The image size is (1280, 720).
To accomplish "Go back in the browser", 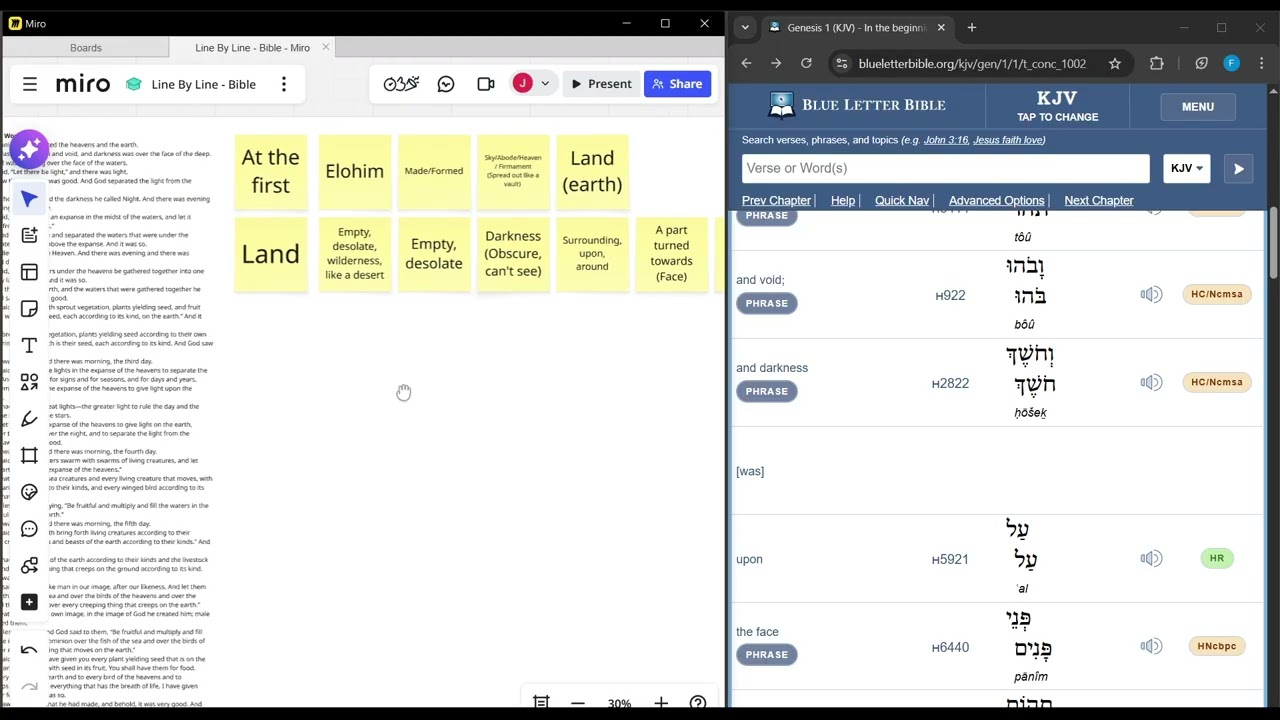I will [x=746, y=64].
